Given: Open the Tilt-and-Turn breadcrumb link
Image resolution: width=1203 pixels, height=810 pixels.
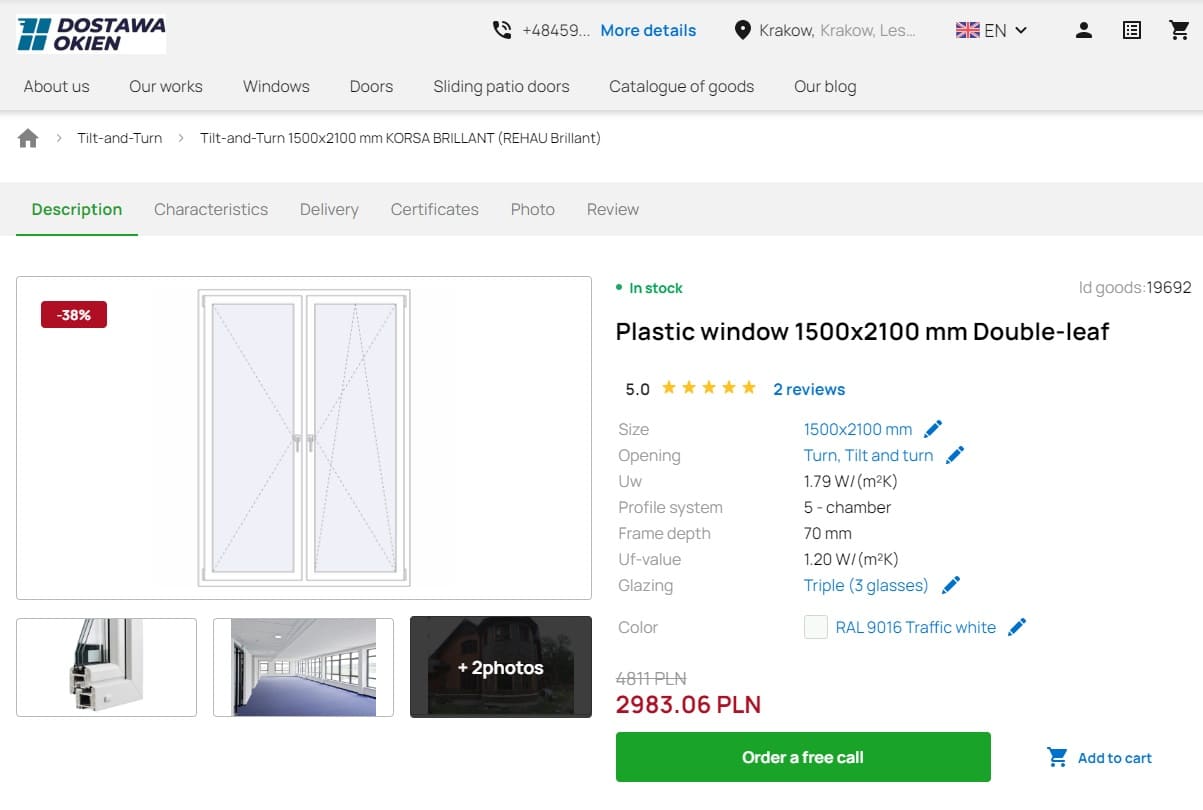Looking at the screenshot, I should (x=119, y=137).
